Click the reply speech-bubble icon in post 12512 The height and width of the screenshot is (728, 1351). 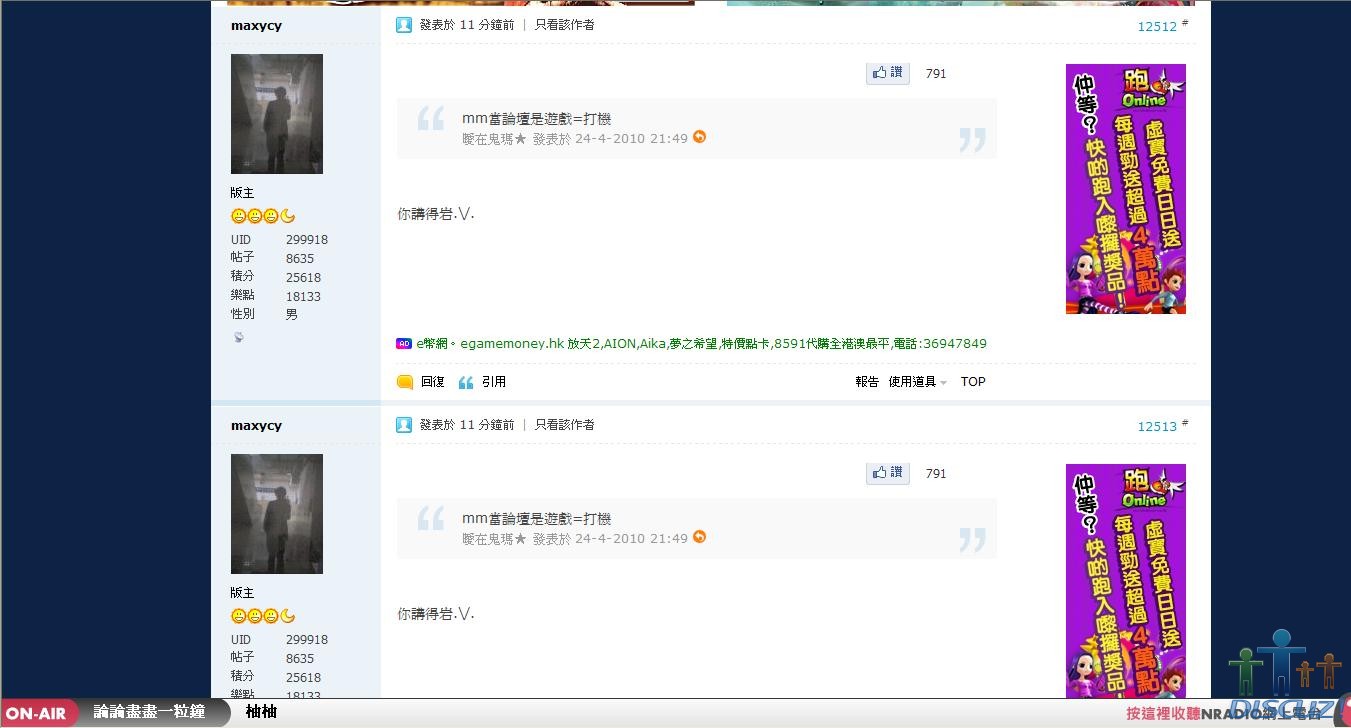(405, 382)
